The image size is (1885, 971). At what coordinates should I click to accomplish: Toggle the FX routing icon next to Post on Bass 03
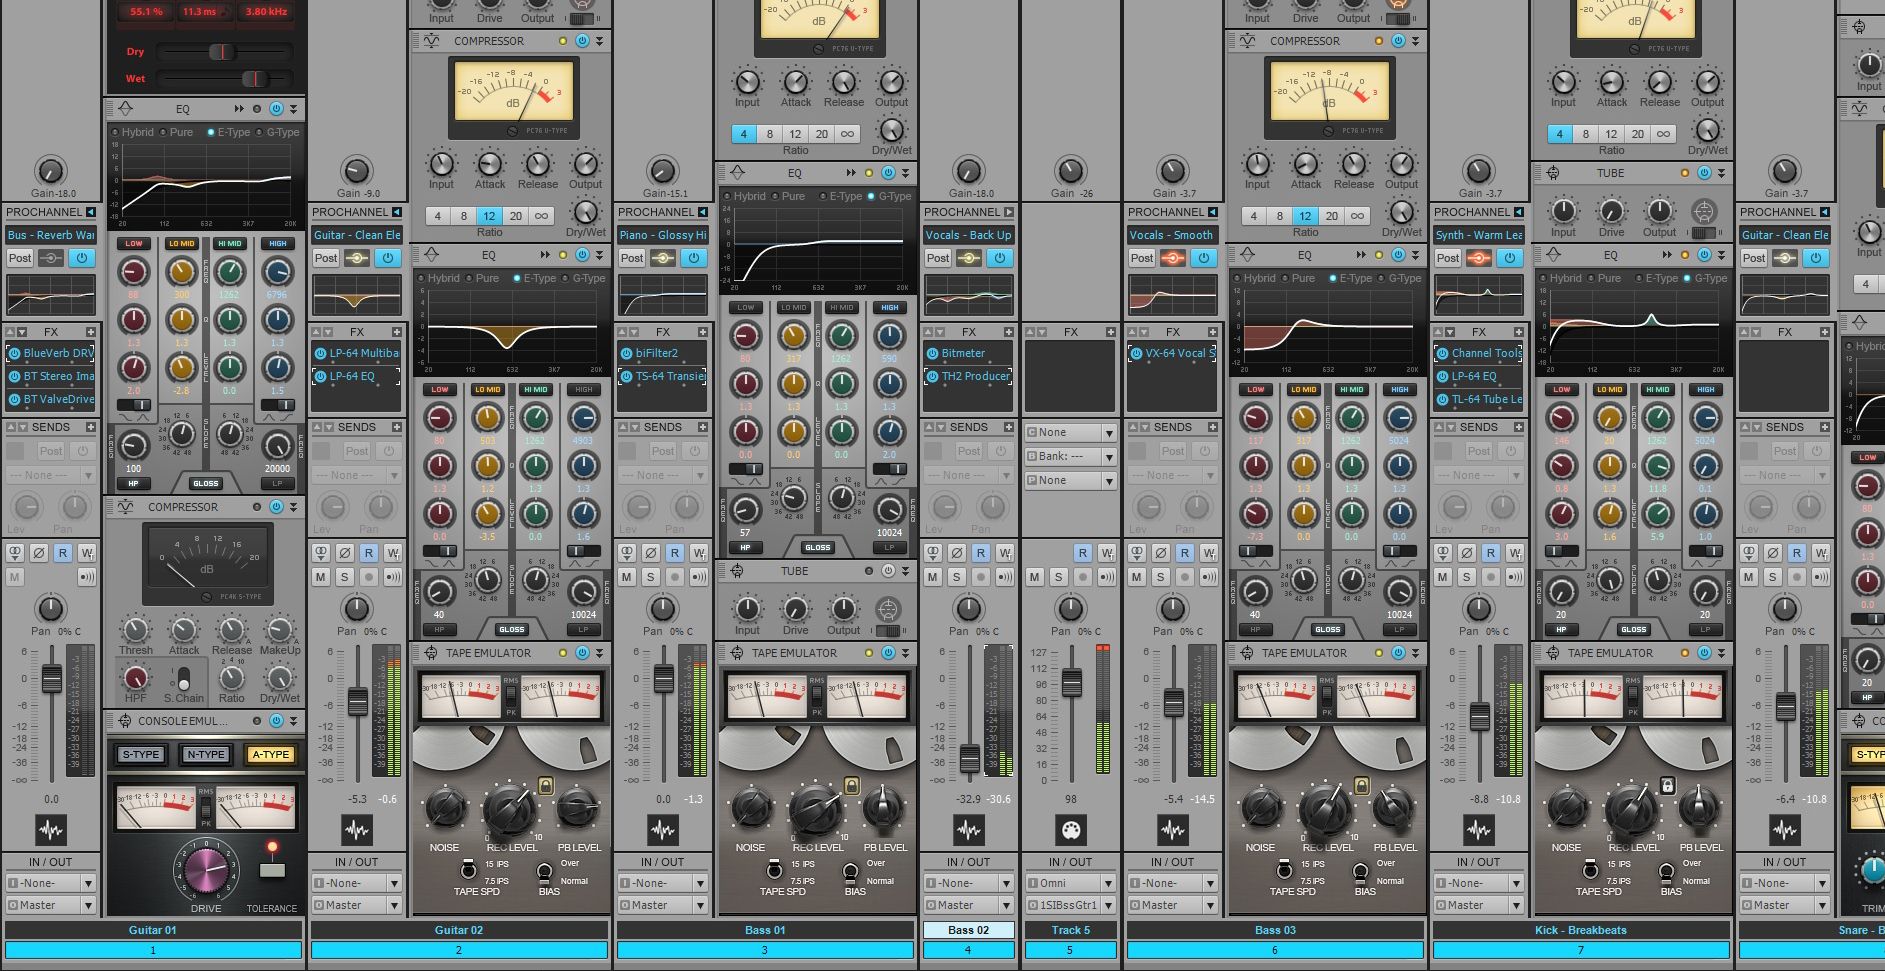1173,258
